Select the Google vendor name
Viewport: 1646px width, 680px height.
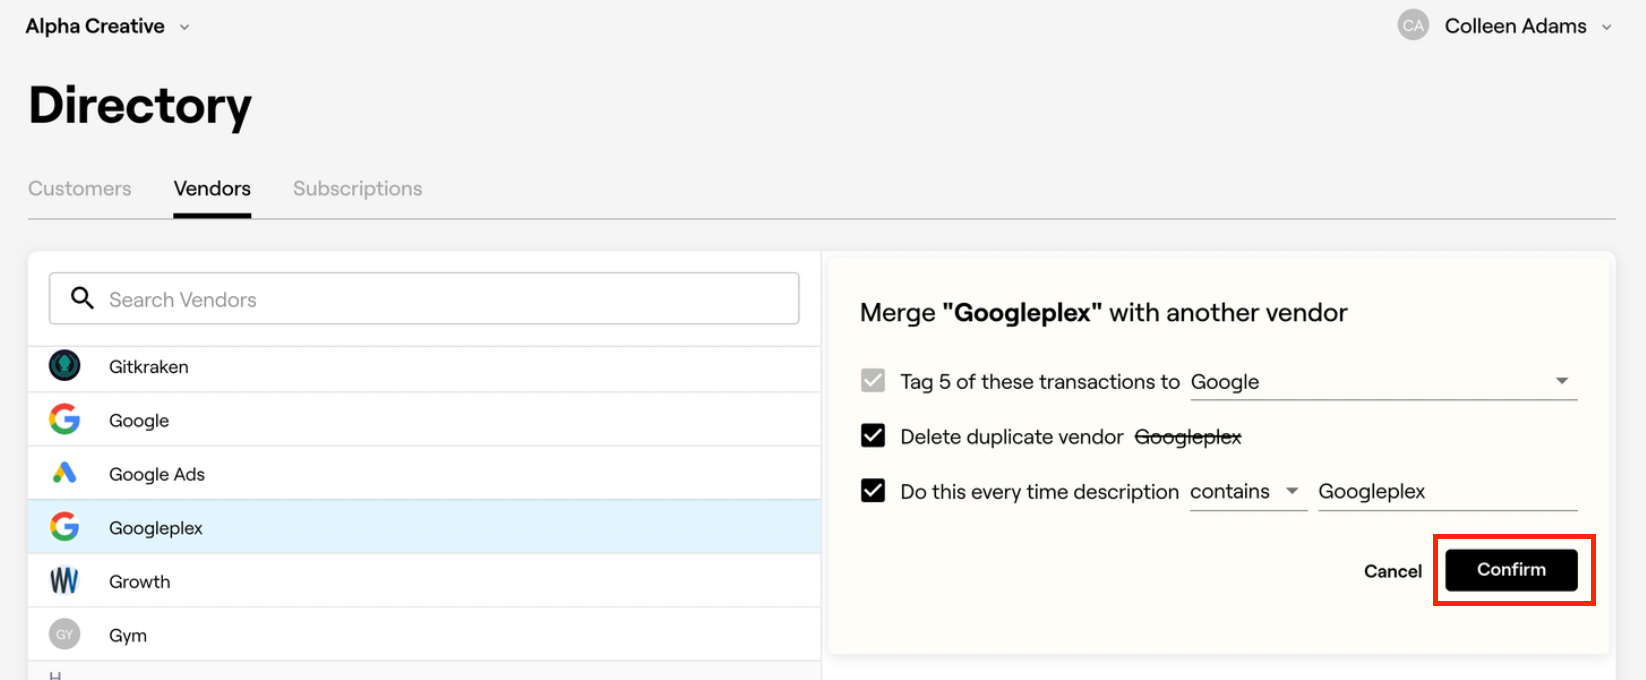(139, 421)
